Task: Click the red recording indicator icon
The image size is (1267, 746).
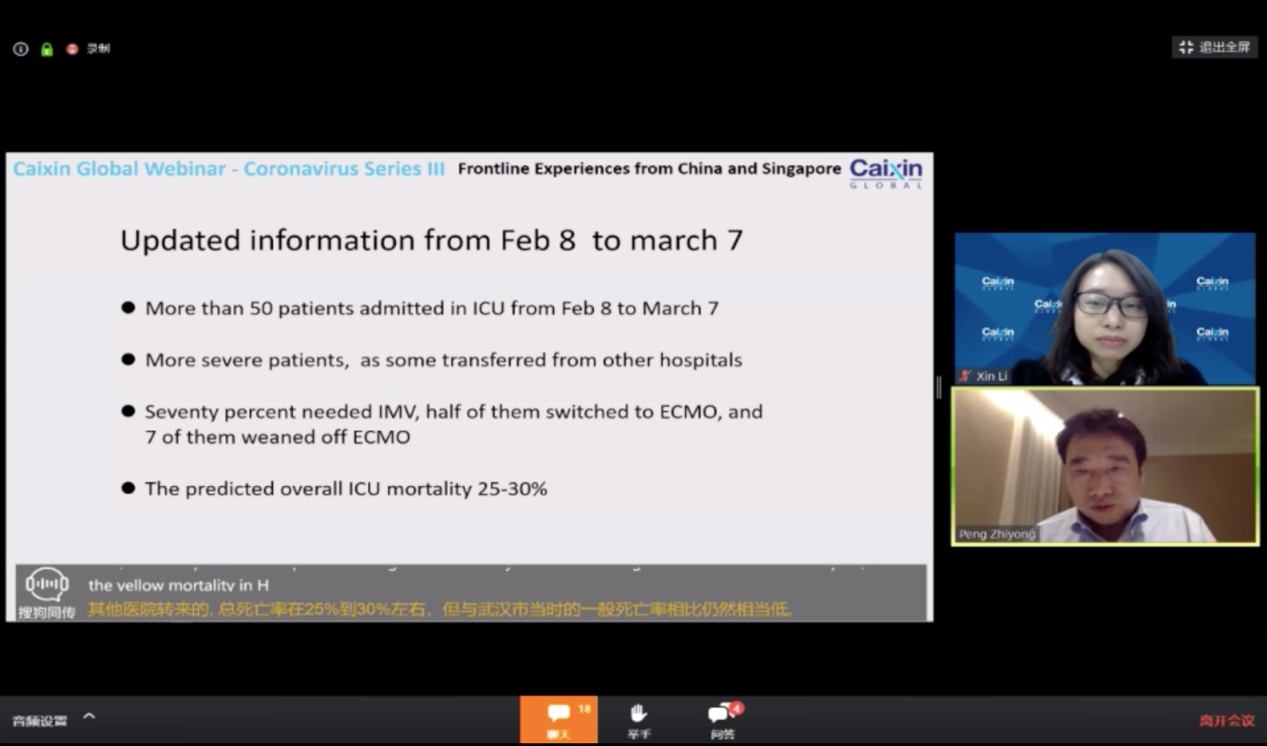Action: click(x=72, y=49)
